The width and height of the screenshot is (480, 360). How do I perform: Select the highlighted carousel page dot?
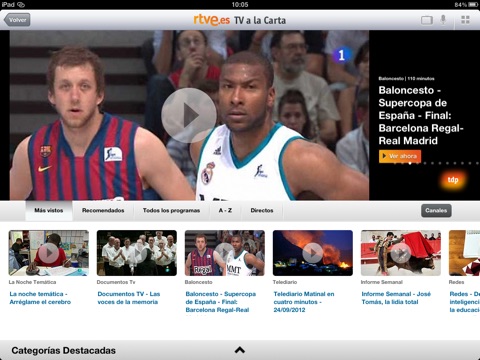(410, 163)
